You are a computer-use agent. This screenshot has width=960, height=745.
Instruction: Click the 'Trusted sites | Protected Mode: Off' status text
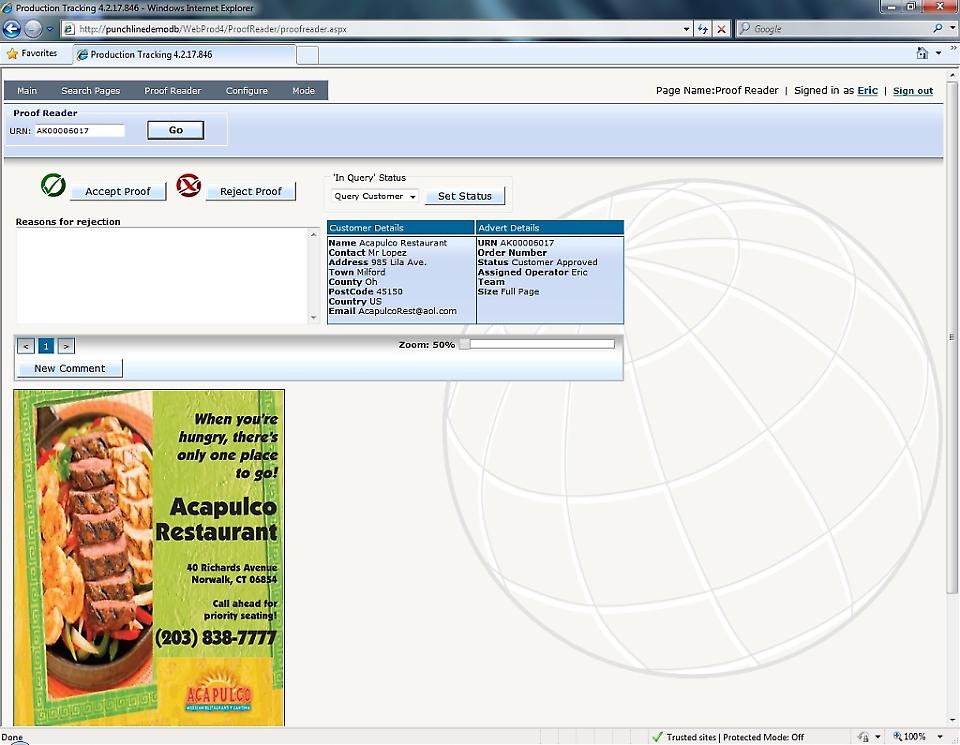pos(735,737)
